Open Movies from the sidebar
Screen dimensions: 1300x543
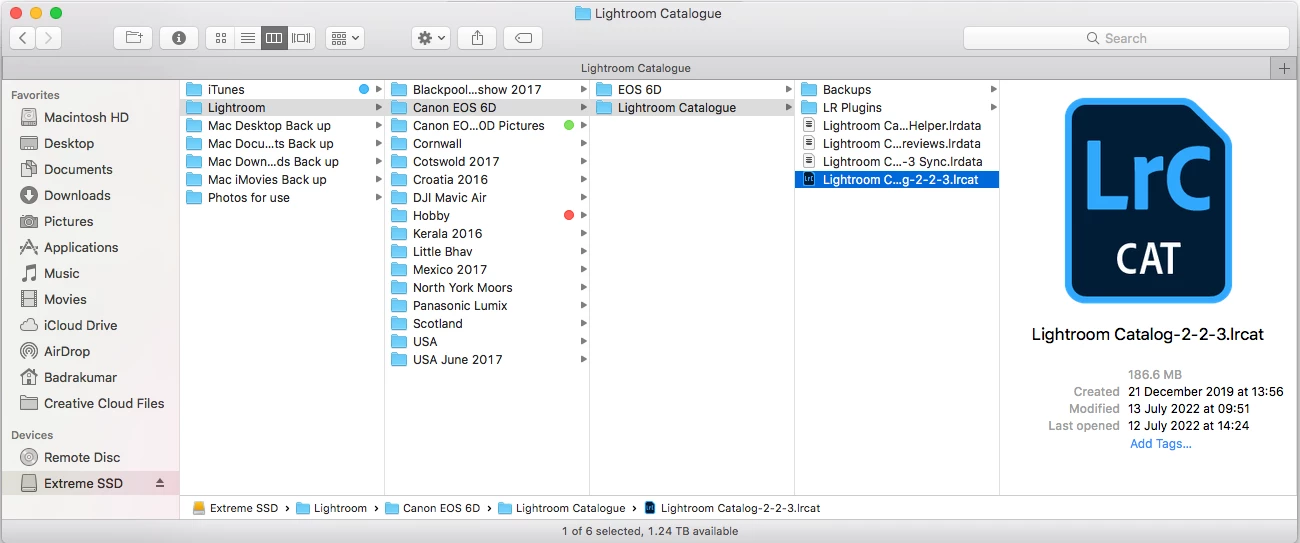[65, 299]
